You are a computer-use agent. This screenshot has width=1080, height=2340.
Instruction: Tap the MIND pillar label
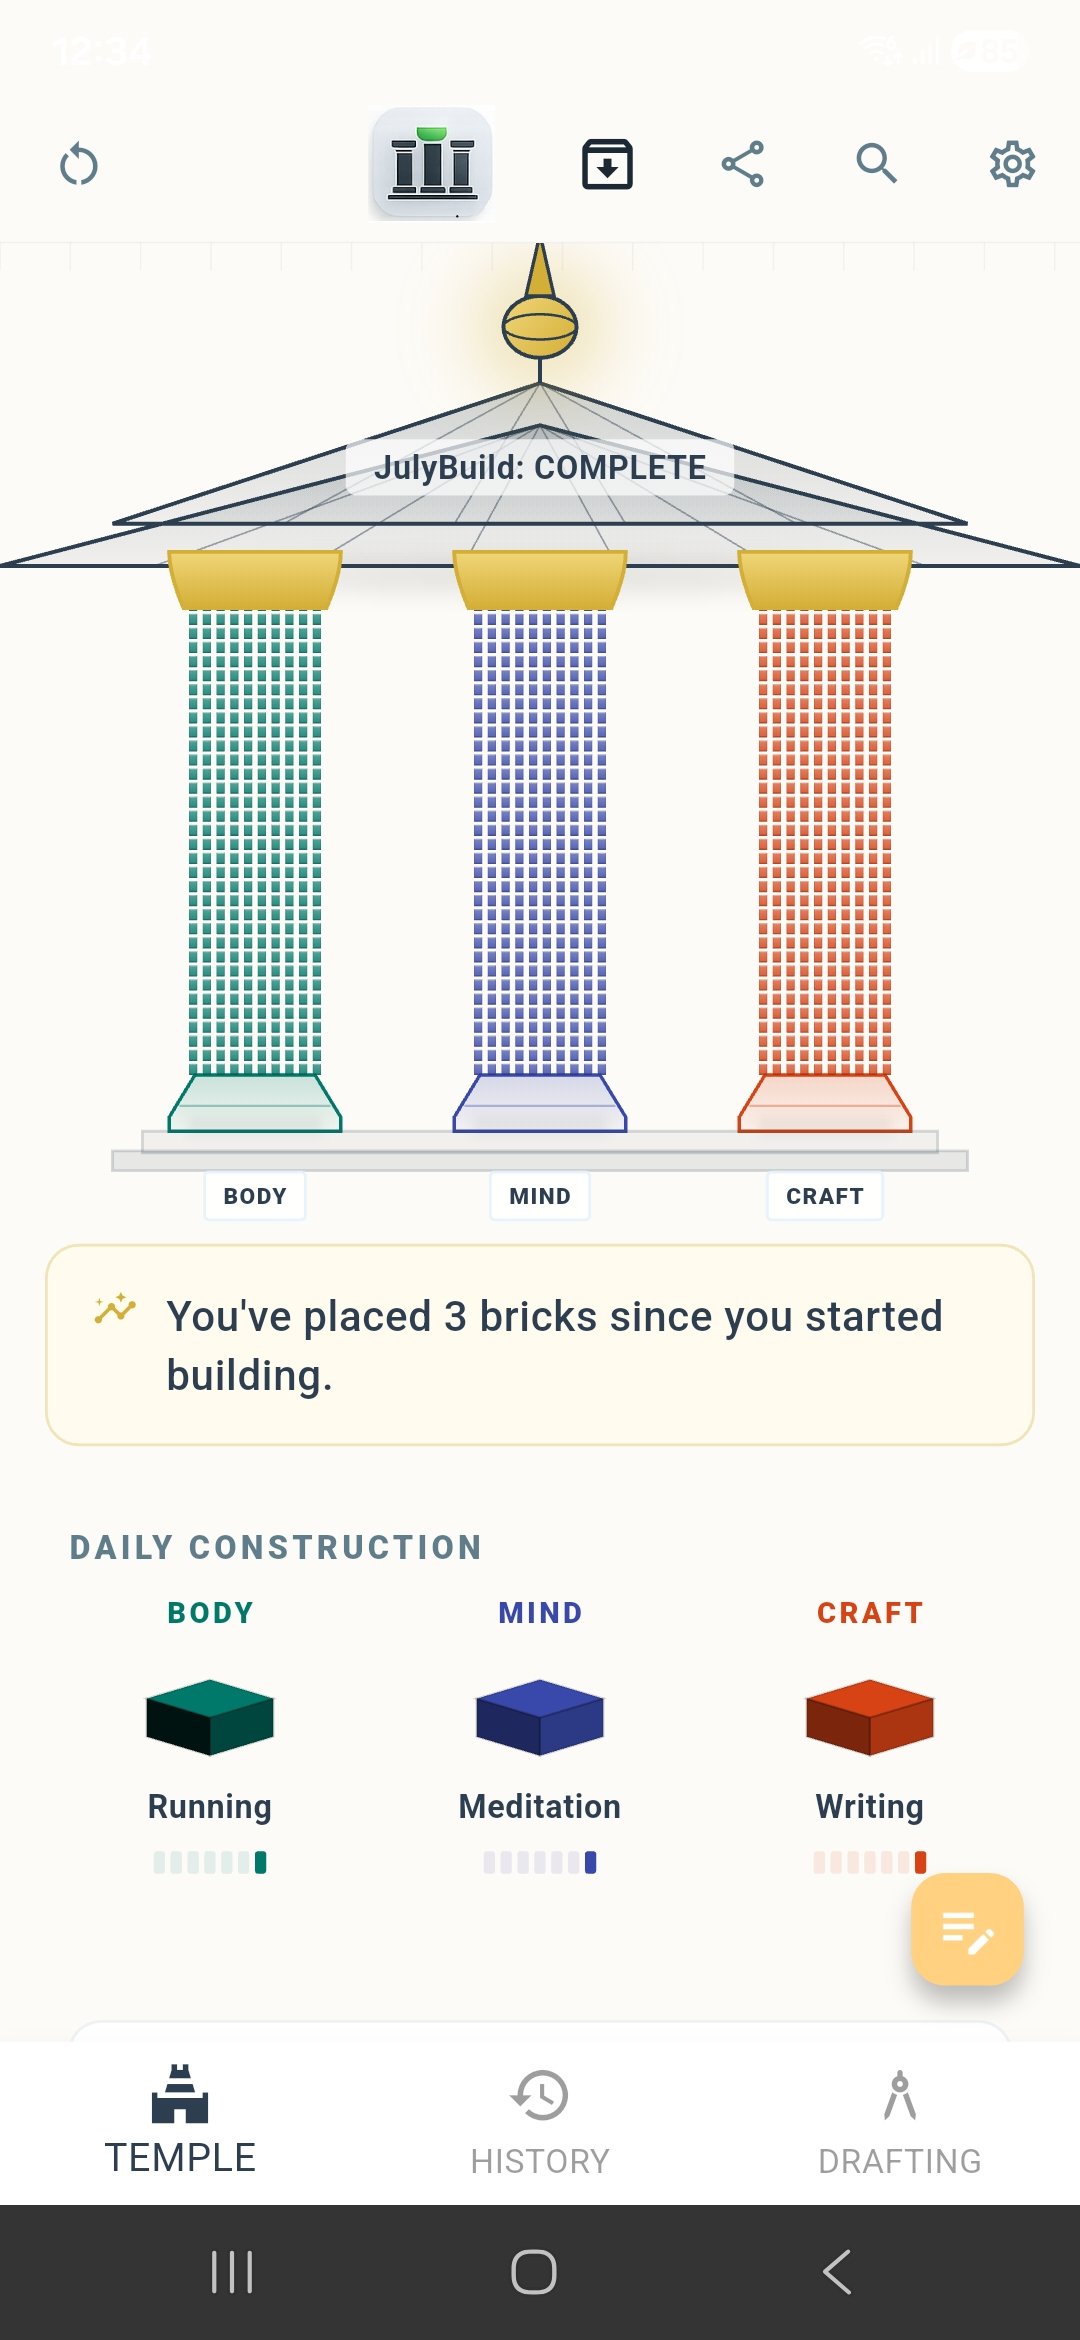tap(540, 1196)
